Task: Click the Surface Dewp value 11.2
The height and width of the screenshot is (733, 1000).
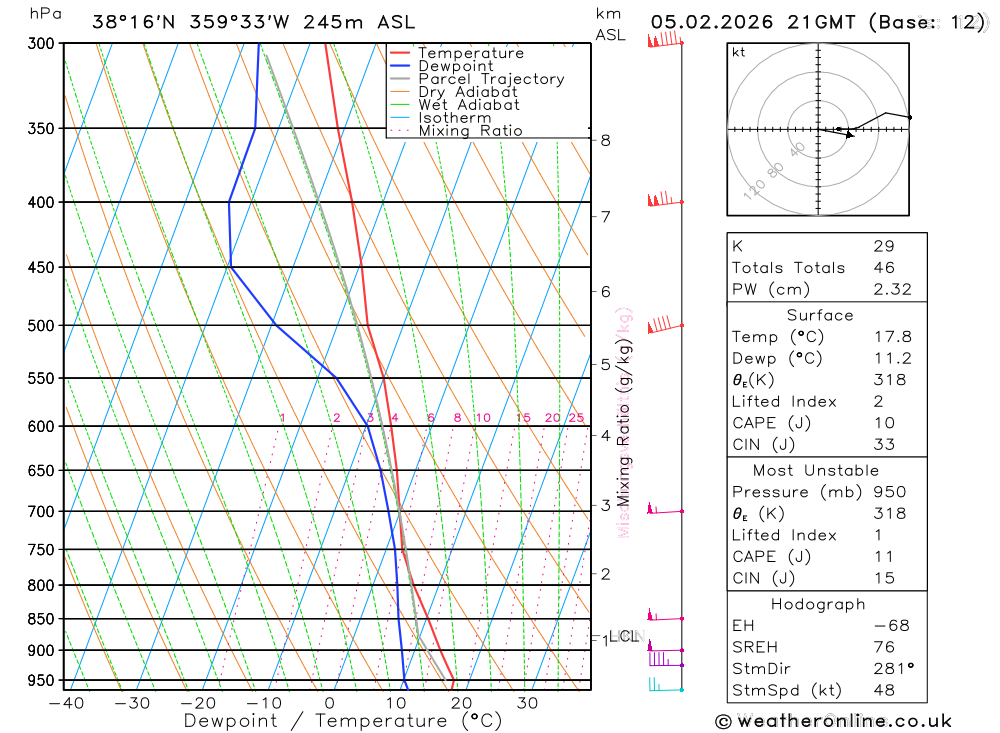Action: tap(893, 359)
